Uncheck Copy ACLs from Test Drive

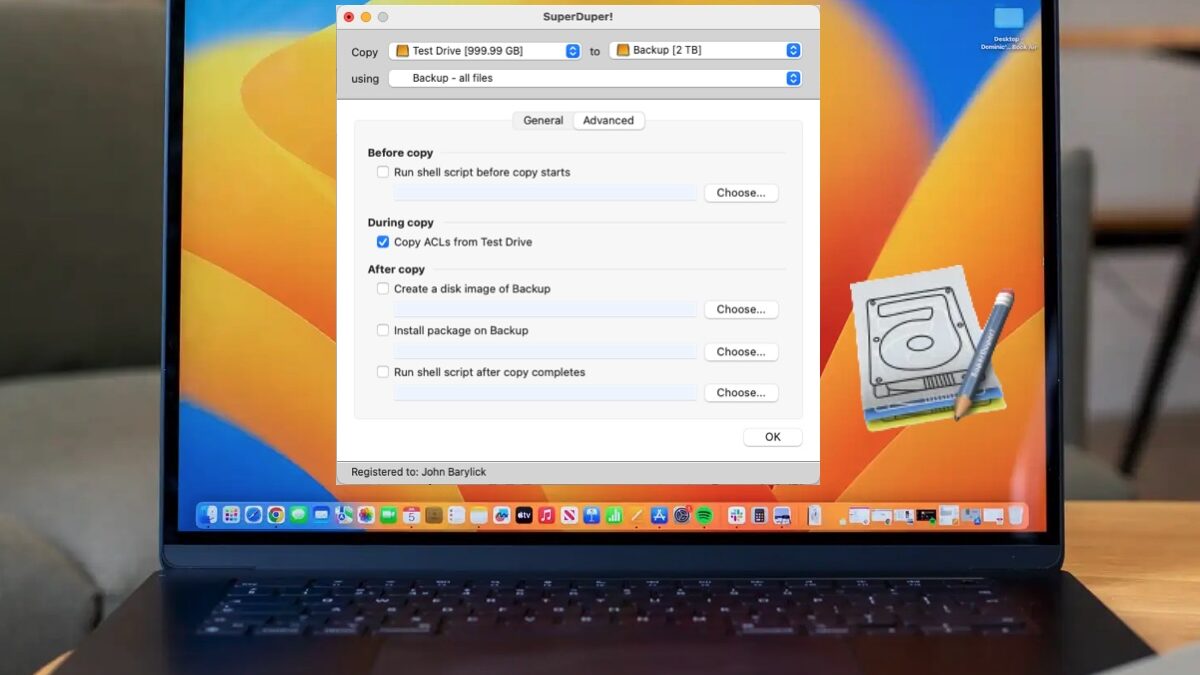(383, 242)
